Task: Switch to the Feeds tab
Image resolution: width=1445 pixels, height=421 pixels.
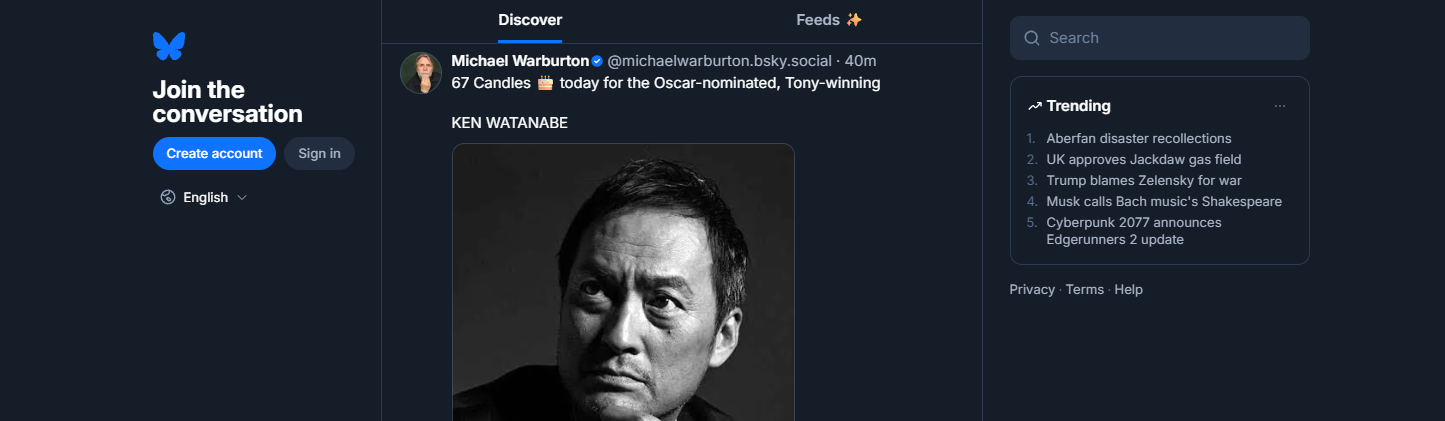Action: (x=829, y=20)
